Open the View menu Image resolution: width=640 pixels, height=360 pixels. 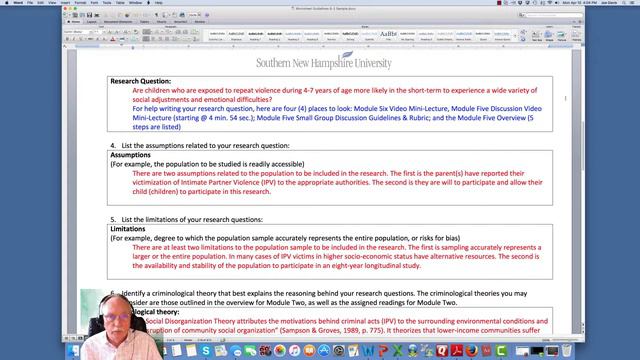[52, 2]
